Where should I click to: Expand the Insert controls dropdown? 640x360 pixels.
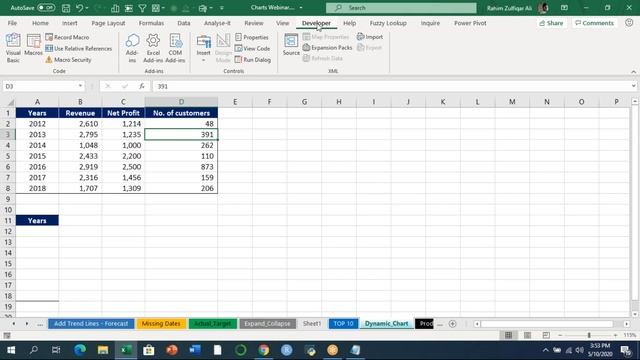coord(203,60)
